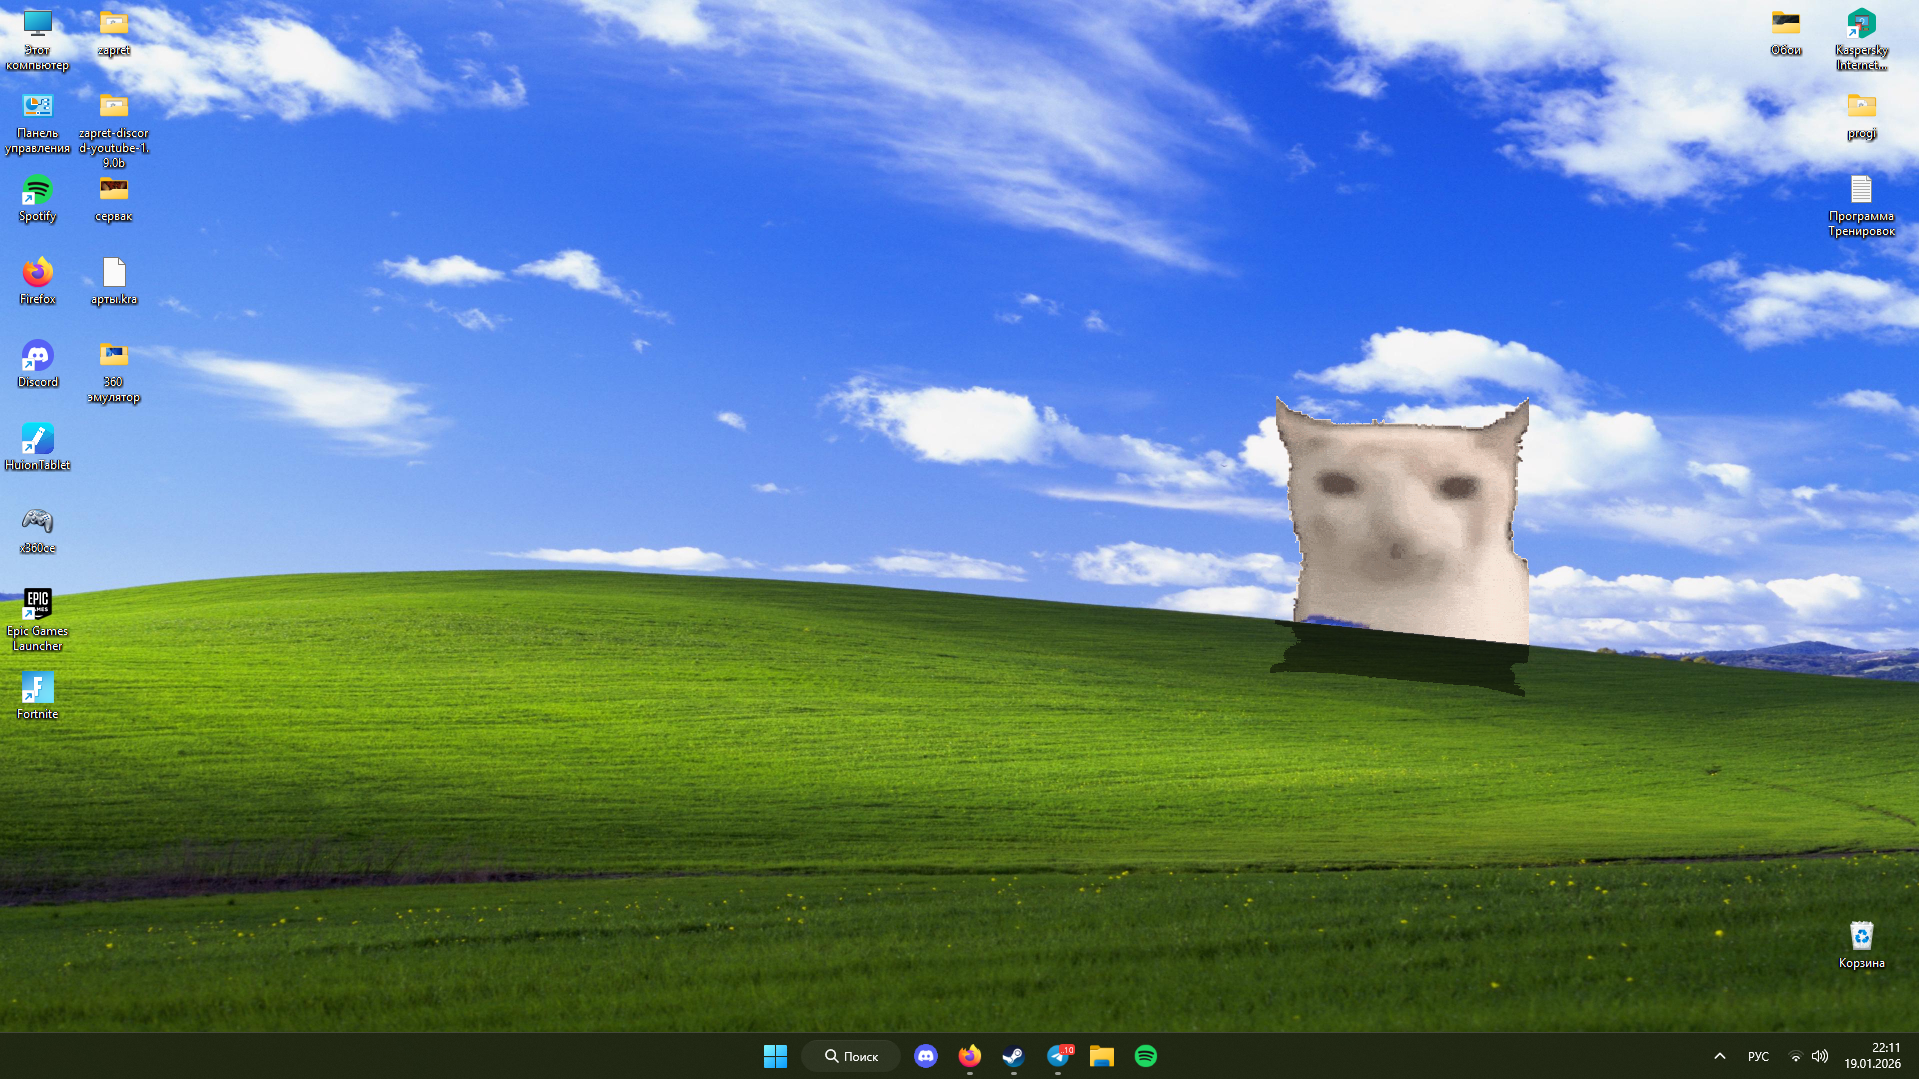Select the zapret folder icon
The width and height of the screenshot is (1919, 1079).
click(x=114, y=32)
